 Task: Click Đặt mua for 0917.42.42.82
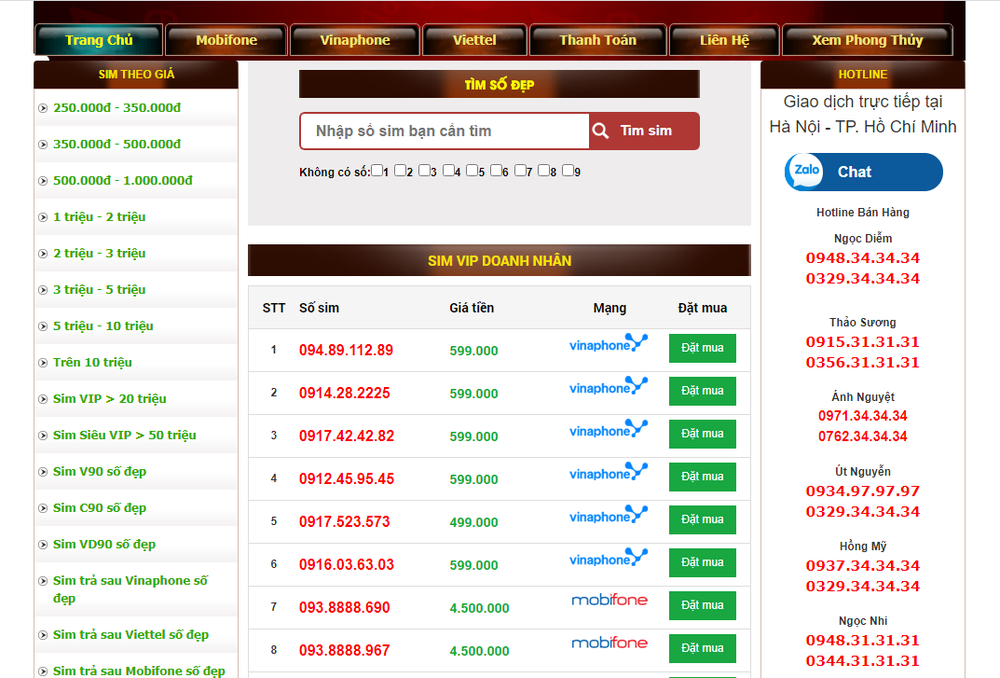[x=702, y=434]
